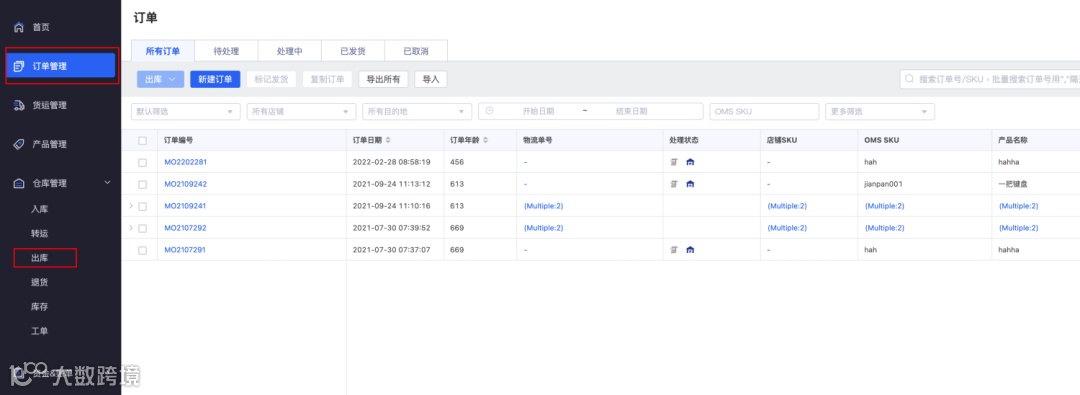Click the 标记发货 button
The height and width of the screenshot is (395, 1080).
pos(271,79)
